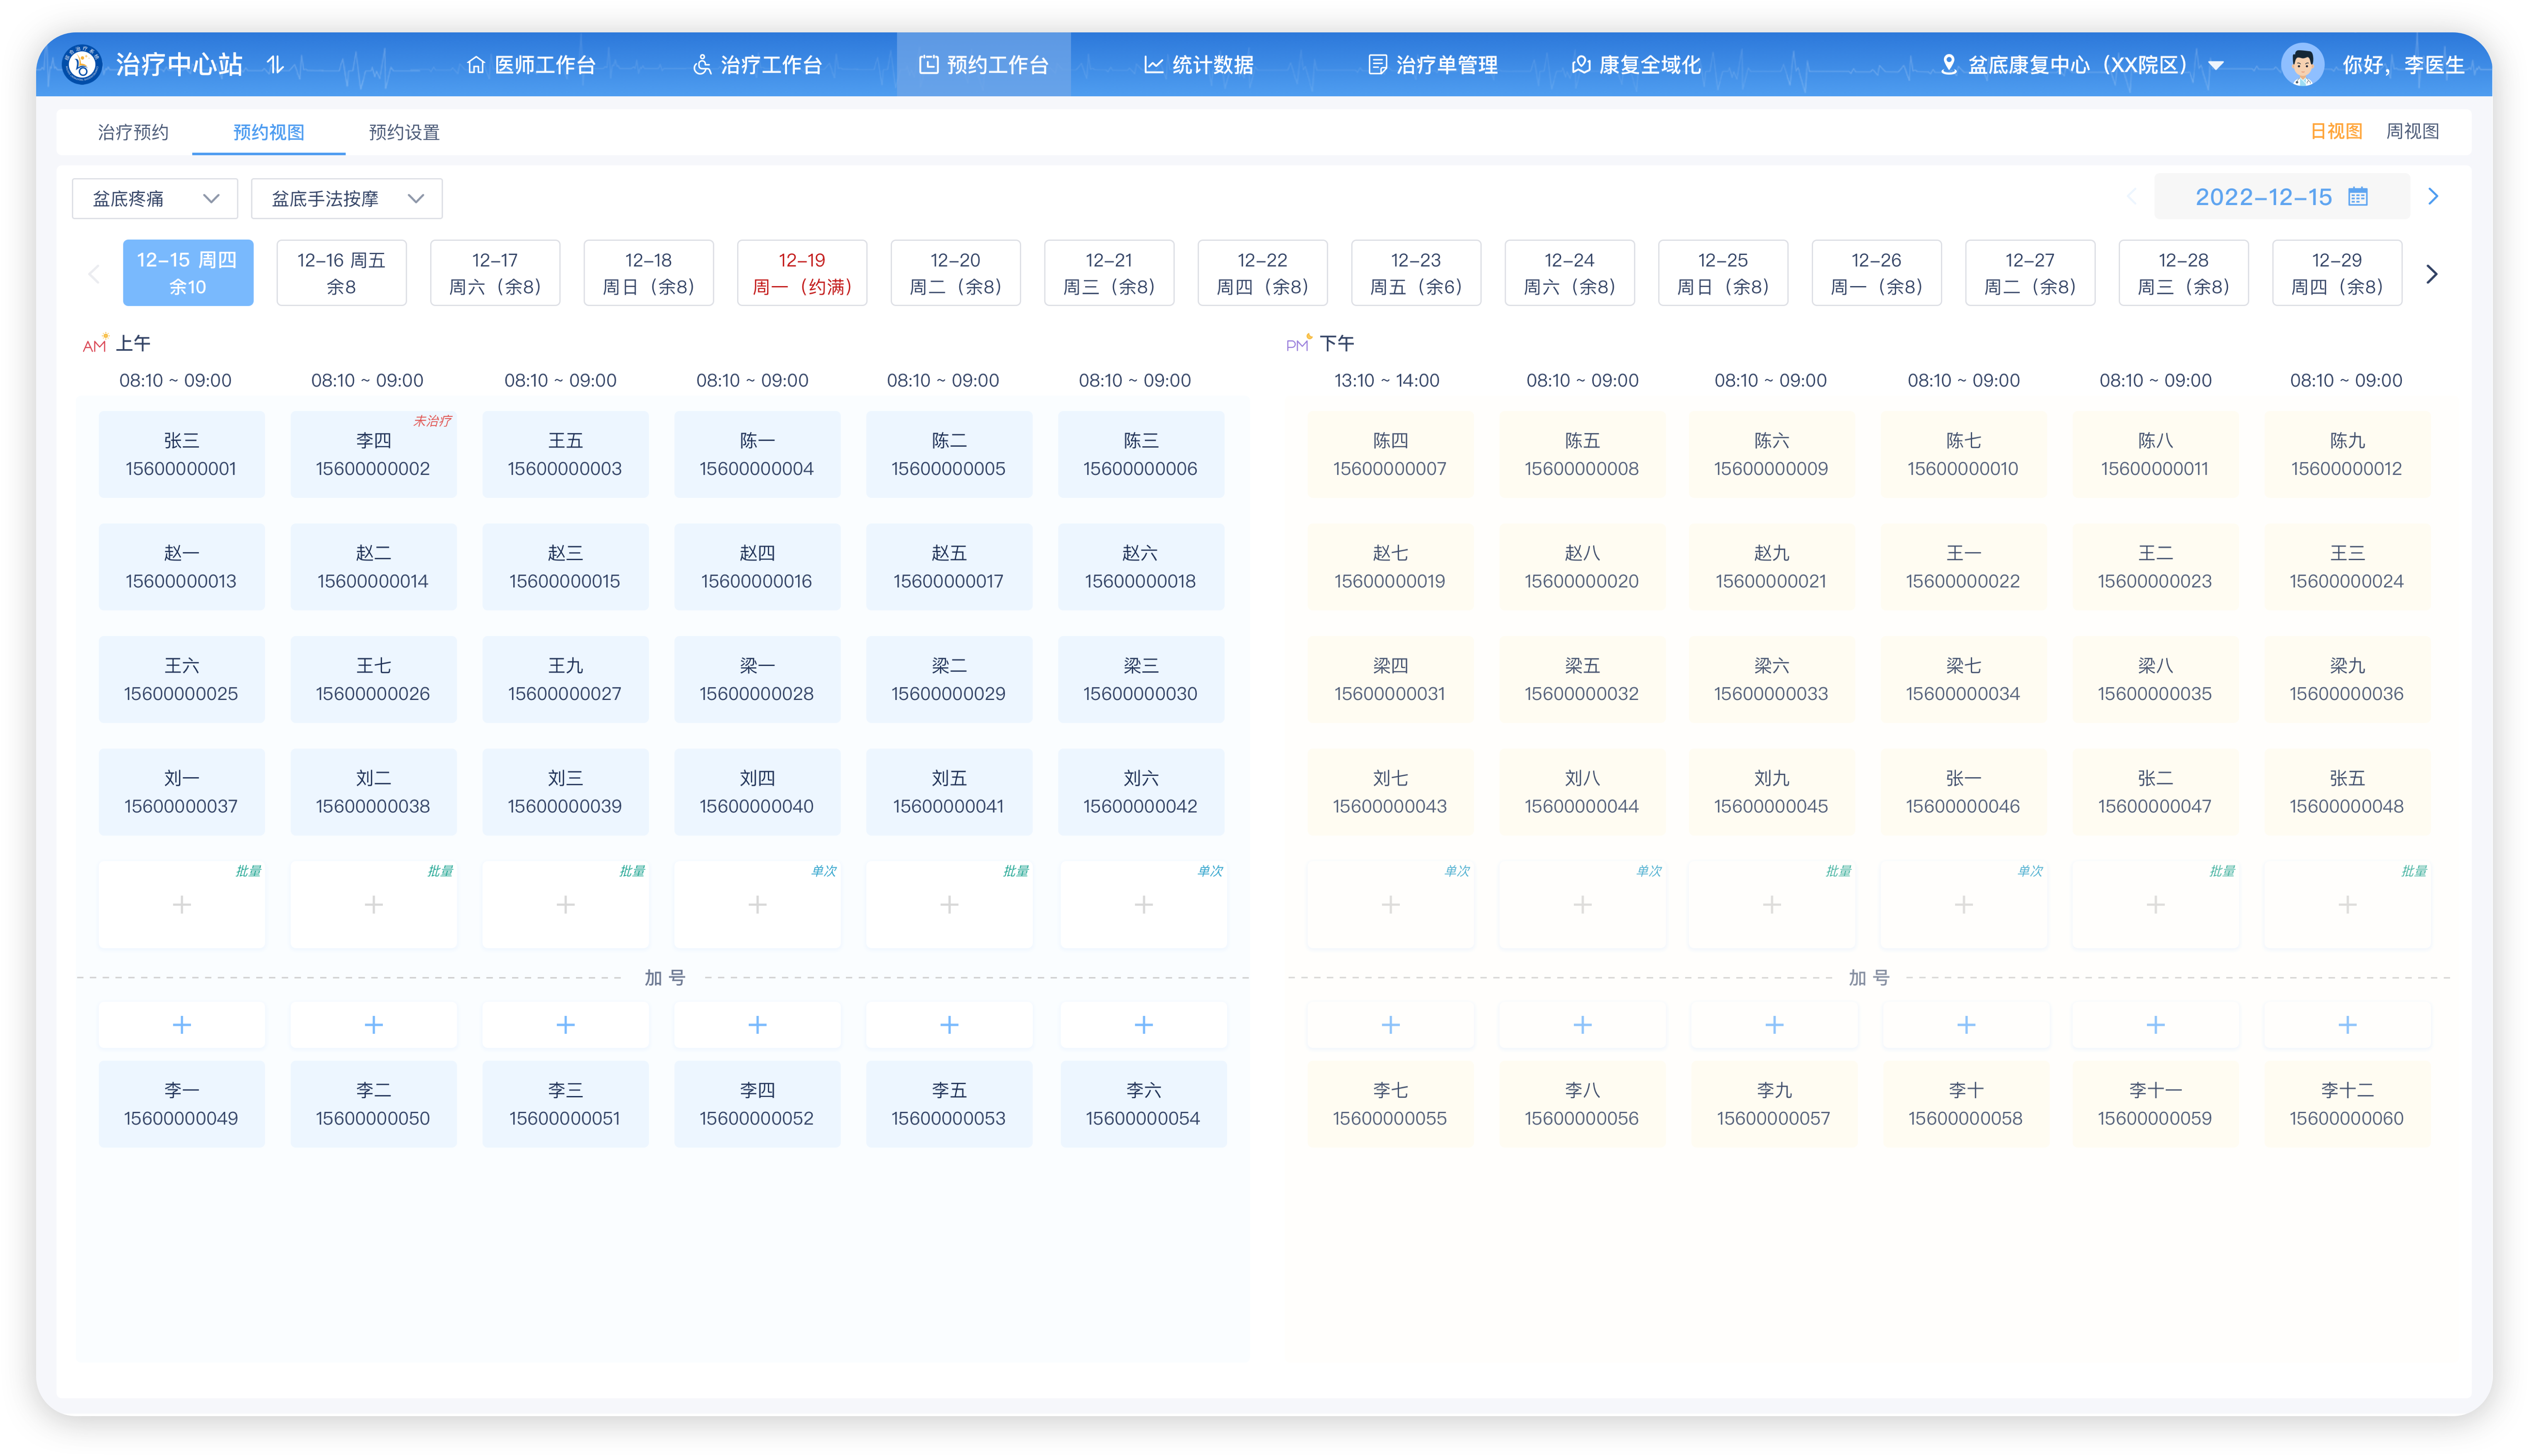Open the 2022-12-15 date picker field
2529x1456 pixels.
point(2281,197)
